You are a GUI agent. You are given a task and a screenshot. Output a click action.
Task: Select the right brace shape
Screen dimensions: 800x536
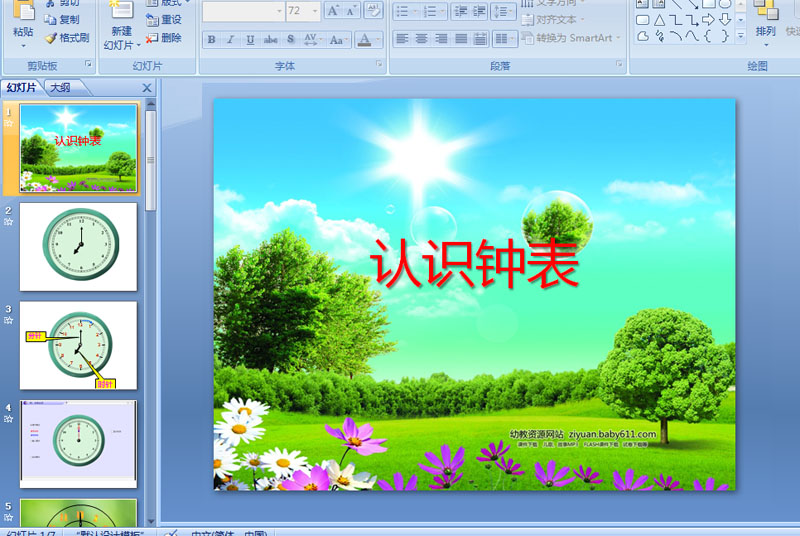(724, 36)
